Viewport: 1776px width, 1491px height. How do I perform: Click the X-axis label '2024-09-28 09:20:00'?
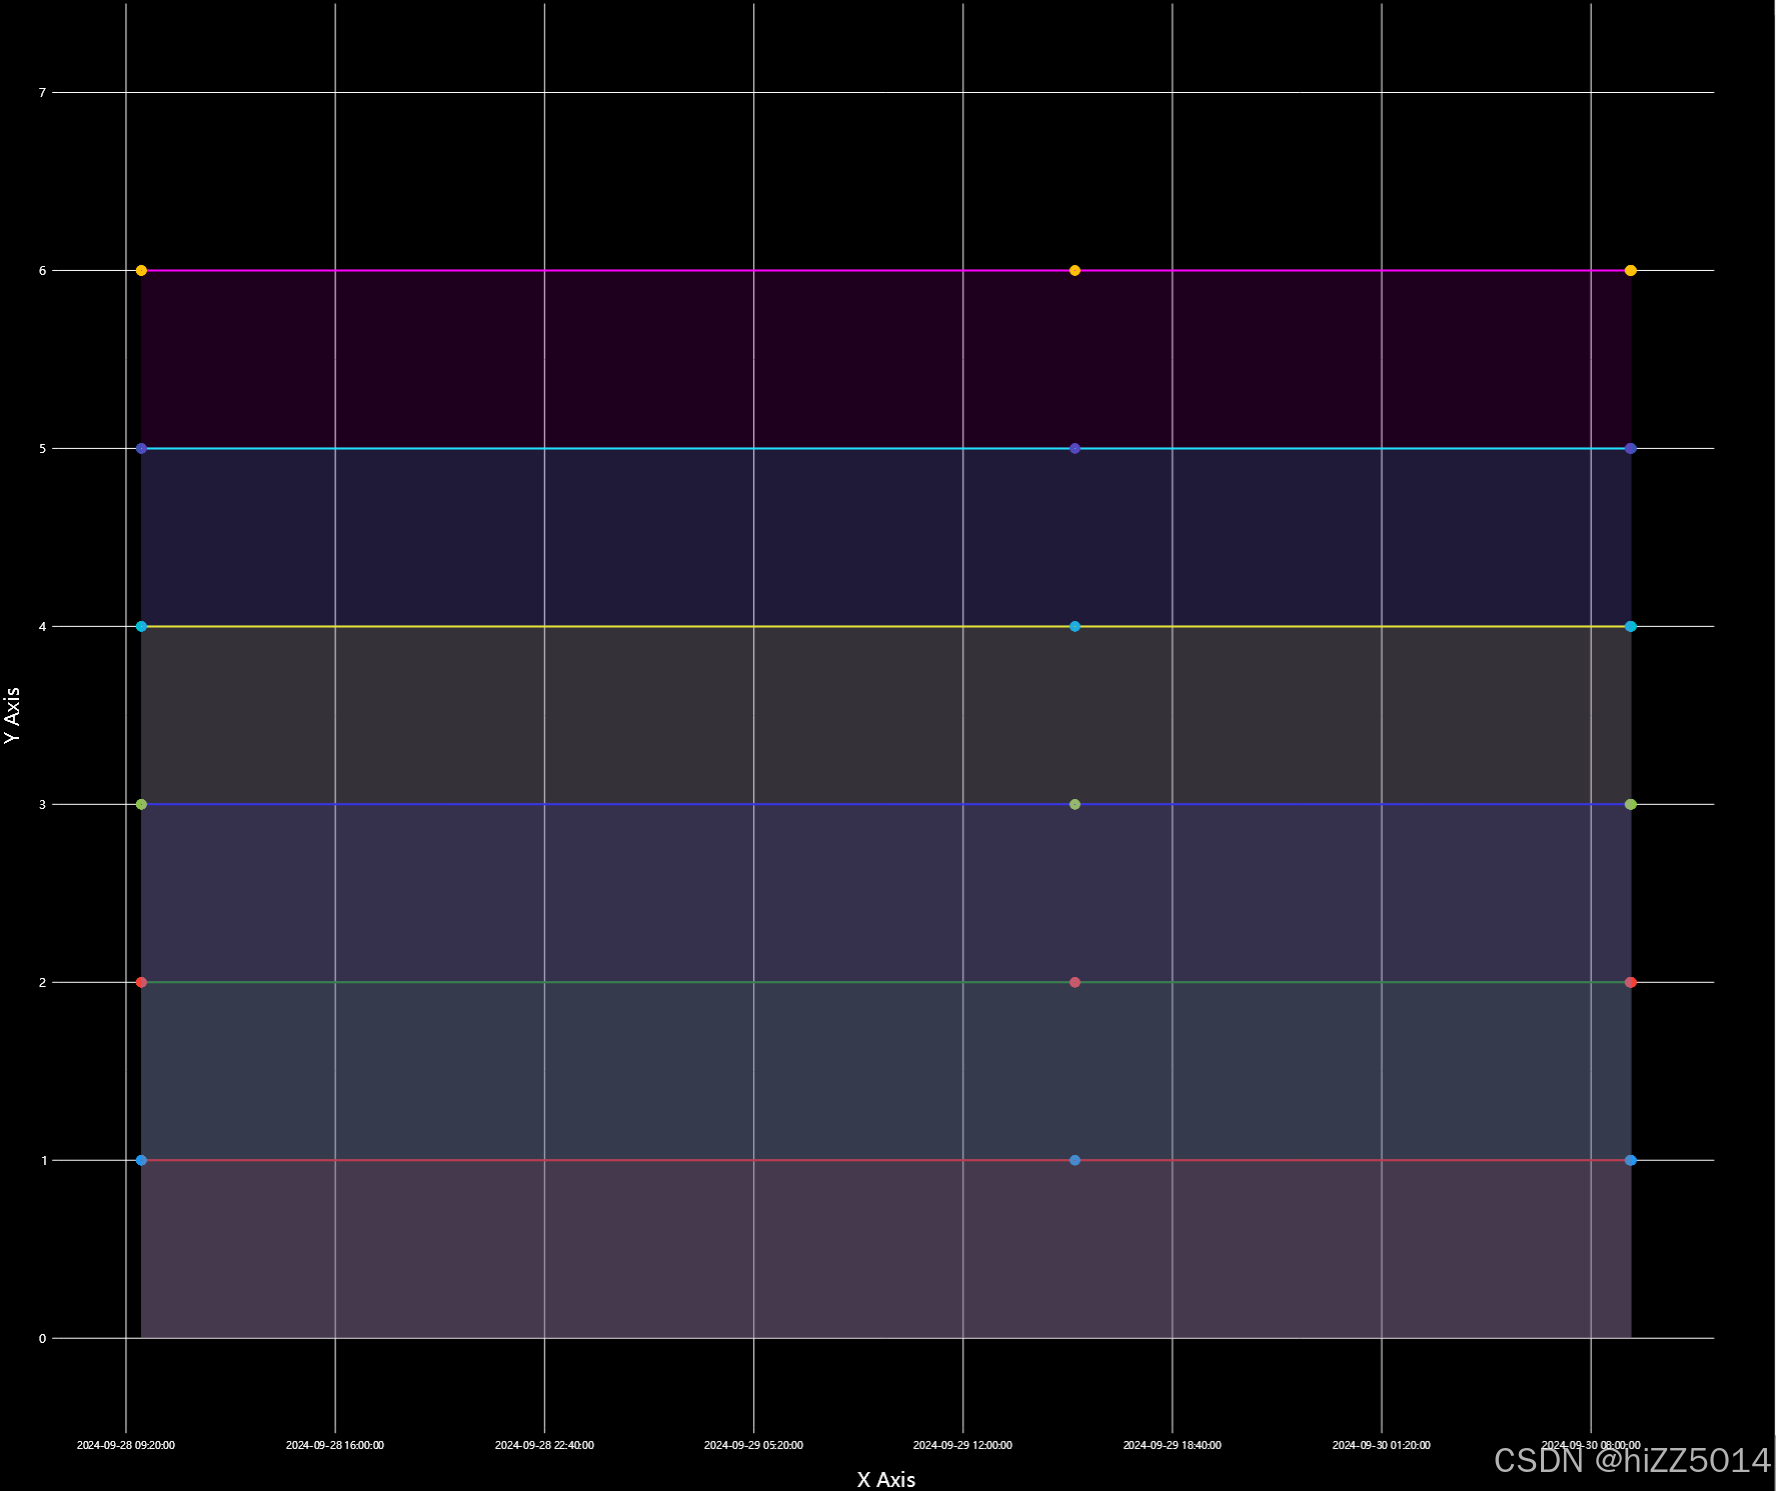pyautogui.click(x=126, y=1446)
